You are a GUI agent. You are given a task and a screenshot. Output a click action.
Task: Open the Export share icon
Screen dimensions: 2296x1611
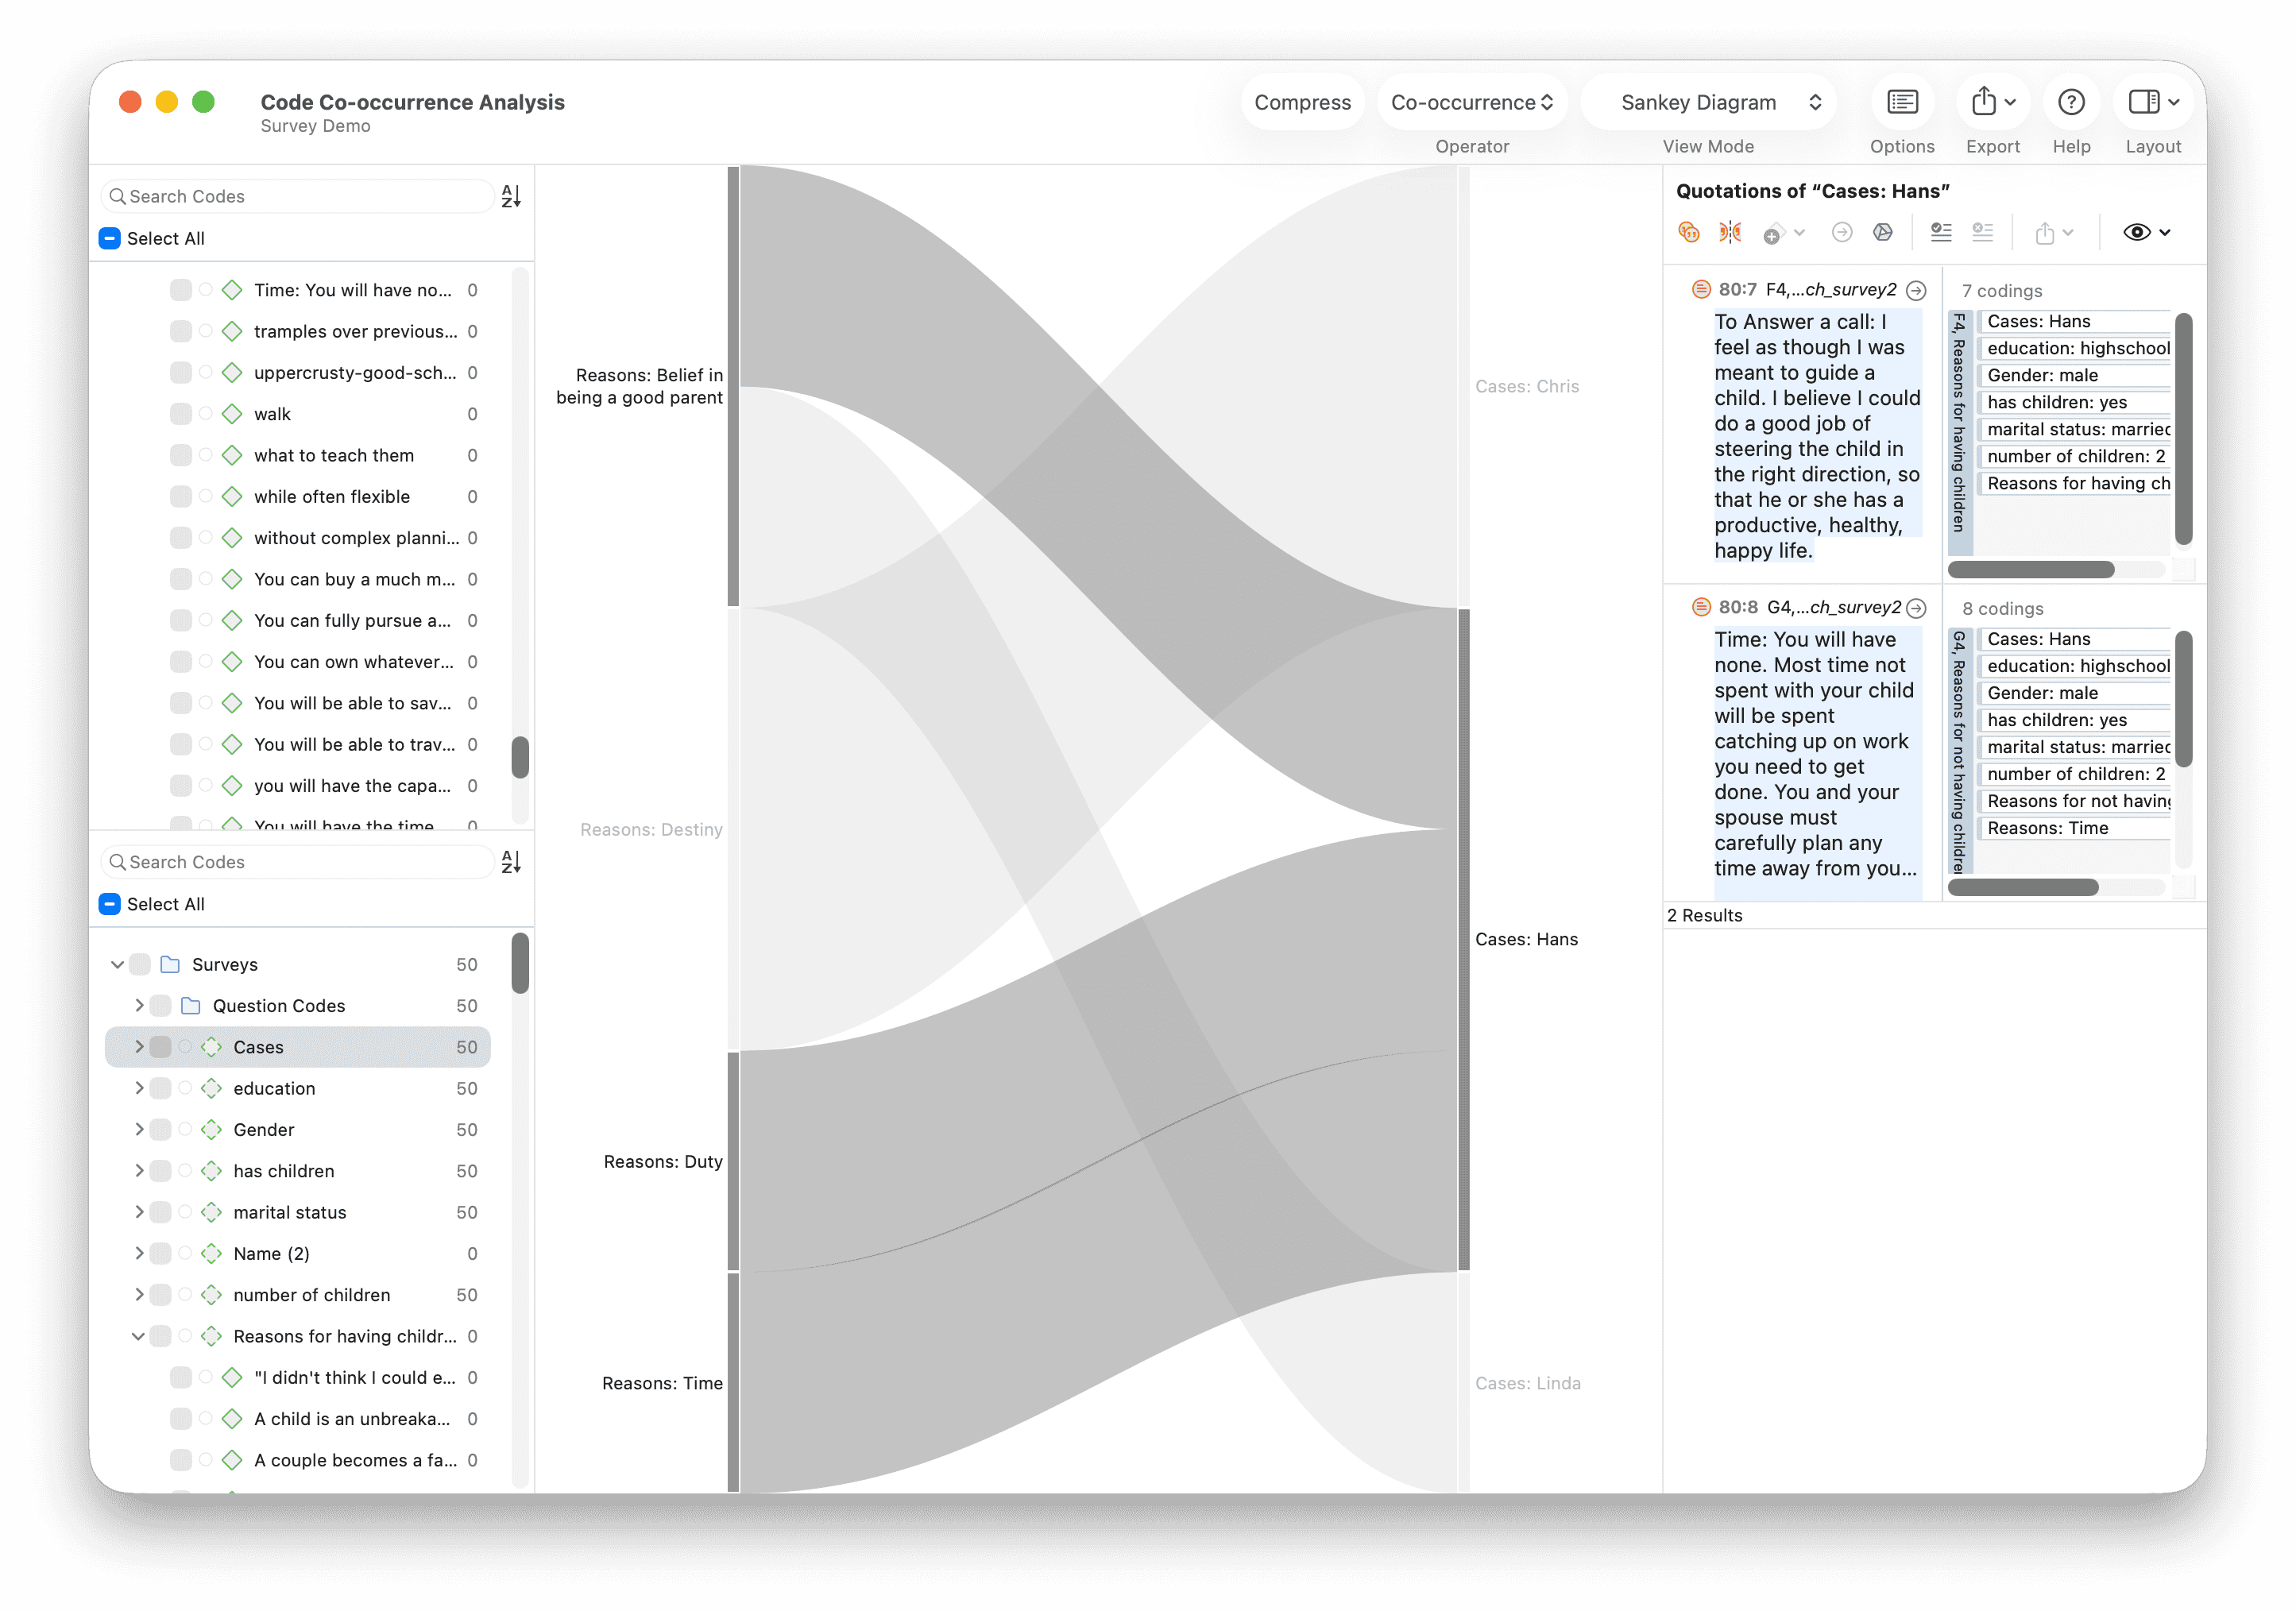pos(1993,102)
